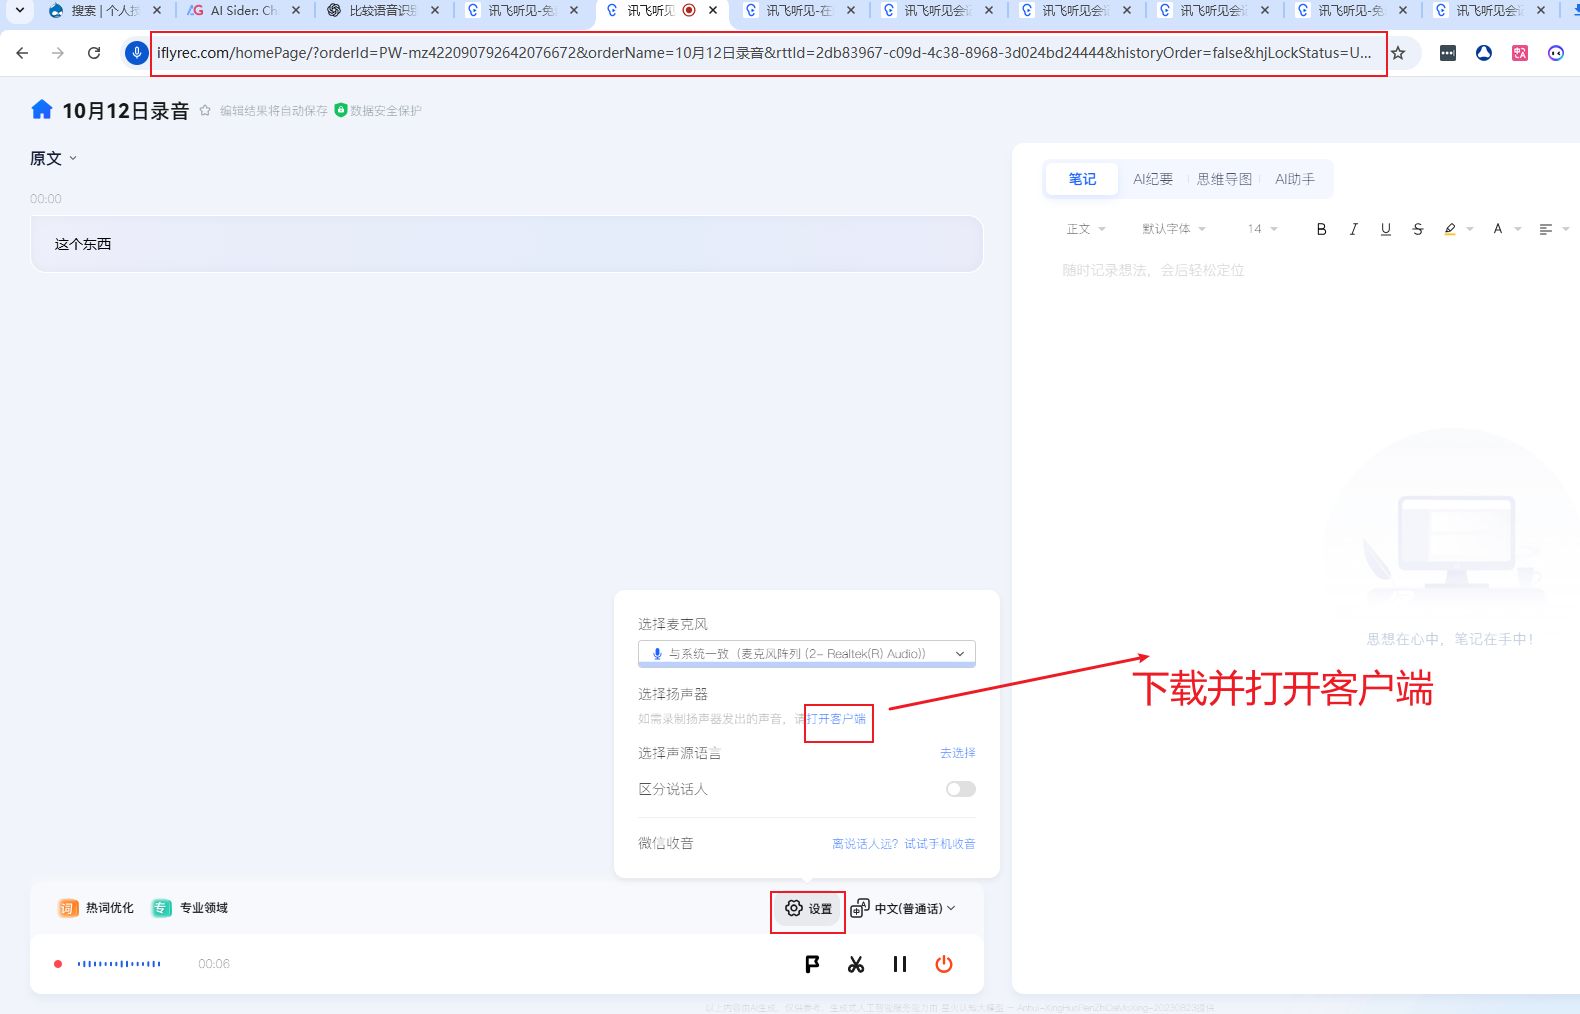Click the browser address bar
Screen dimensions: 1580x1014
[x=765, y=53]
